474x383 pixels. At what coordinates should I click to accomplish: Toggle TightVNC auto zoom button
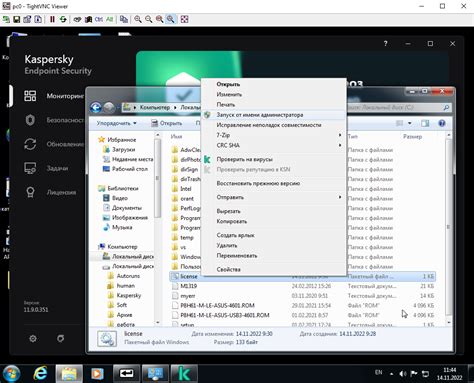pos(171,19)
